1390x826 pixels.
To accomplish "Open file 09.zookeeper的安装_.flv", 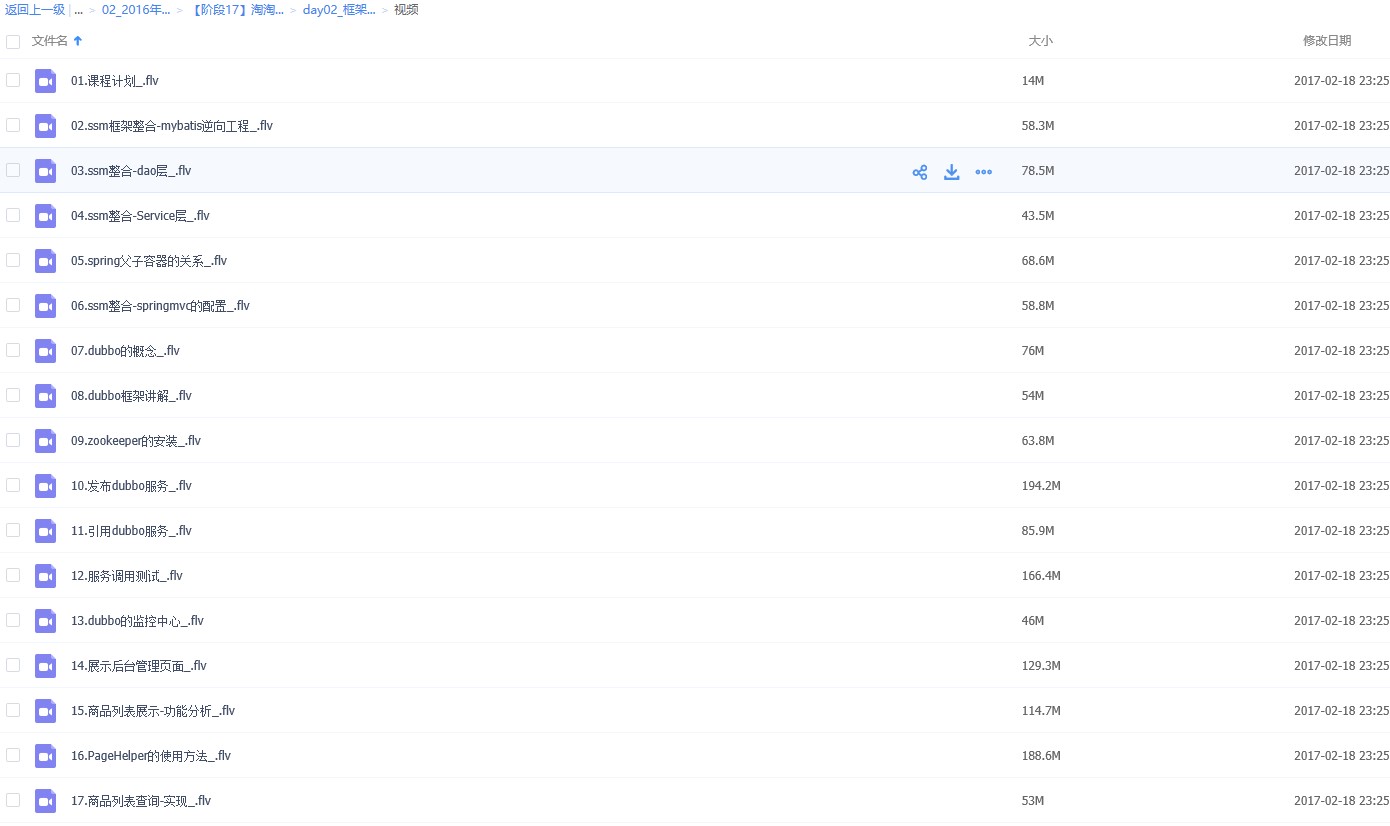I will point(136,441).
